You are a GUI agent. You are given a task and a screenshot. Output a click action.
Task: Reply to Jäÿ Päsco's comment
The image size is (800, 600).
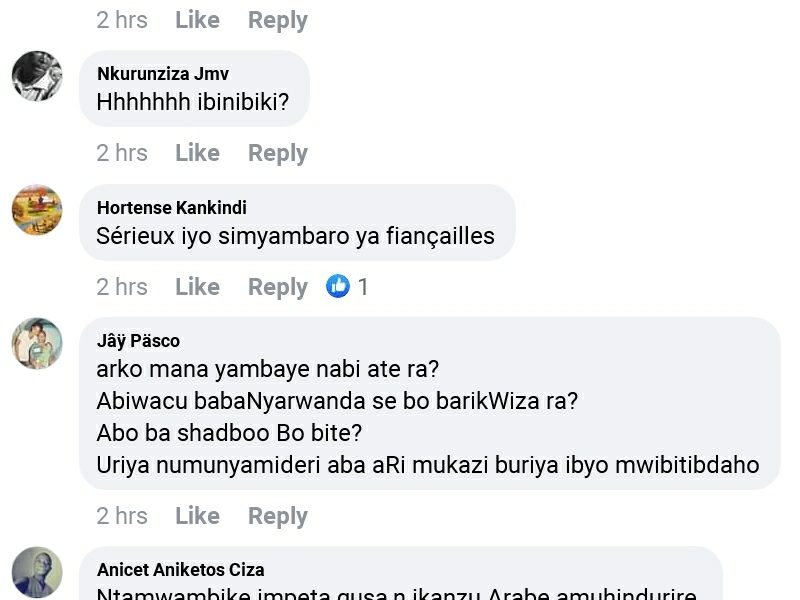click(277, 516)
